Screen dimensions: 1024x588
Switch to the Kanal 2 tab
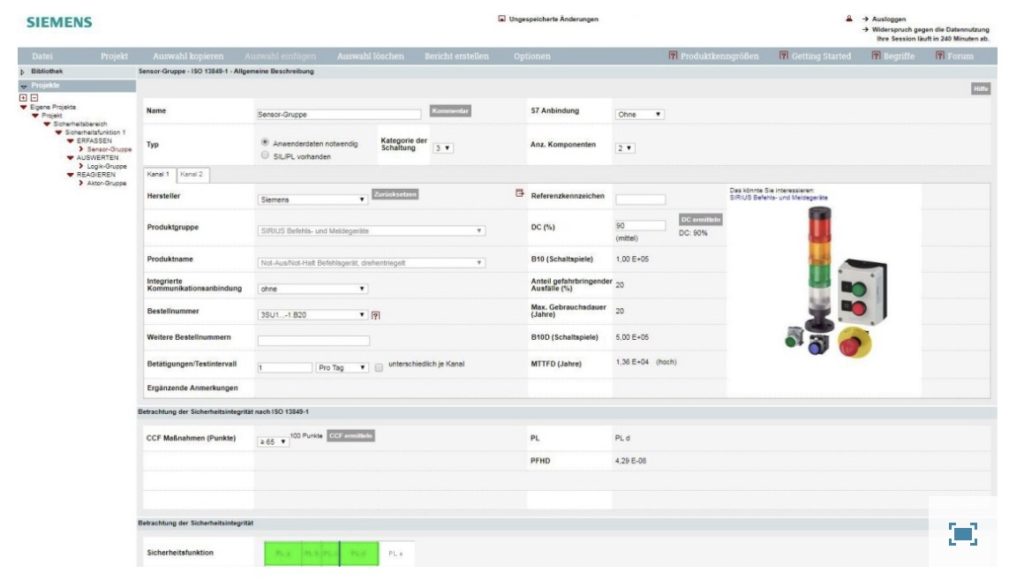tap(189, 173)
